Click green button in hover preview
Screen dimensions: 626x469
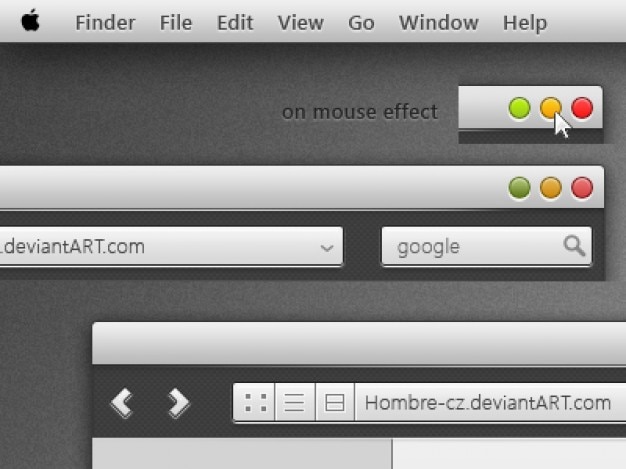pyautogui.click(x=519, y=108)
